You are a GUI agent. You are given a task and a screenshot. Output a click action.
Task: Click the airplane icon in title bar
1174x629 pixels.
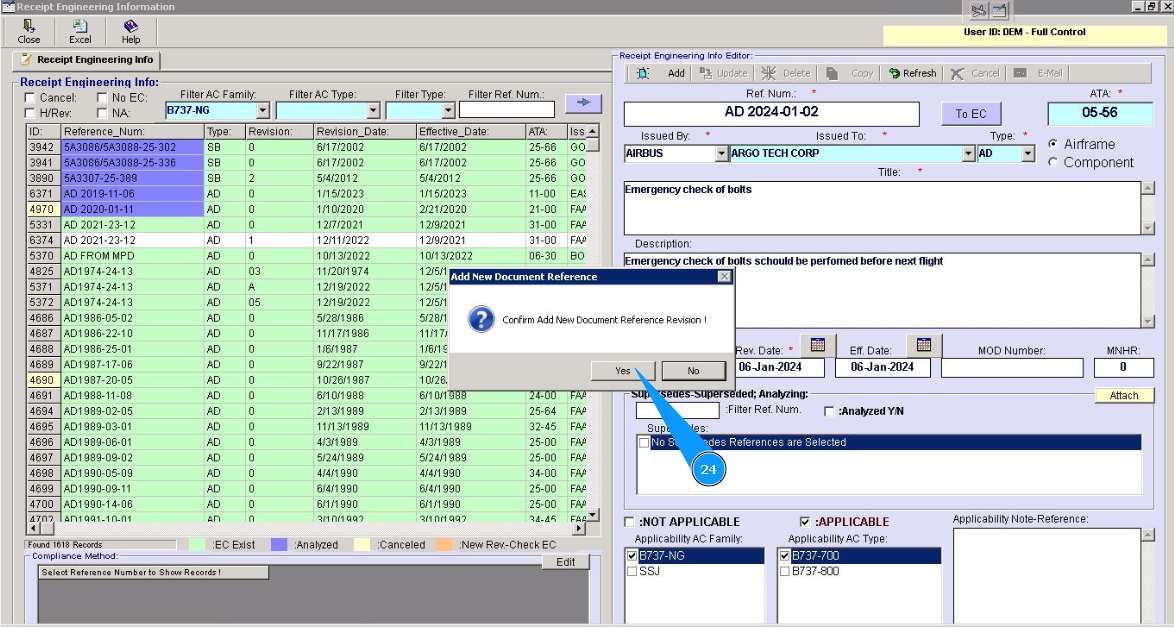(978, 11)
